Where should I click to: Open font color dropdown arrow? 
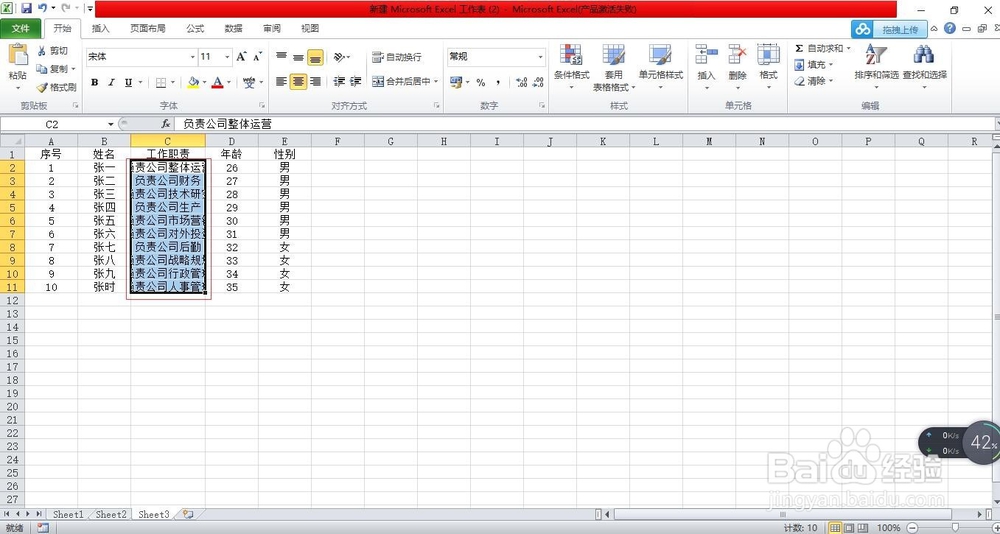point(228,82)
